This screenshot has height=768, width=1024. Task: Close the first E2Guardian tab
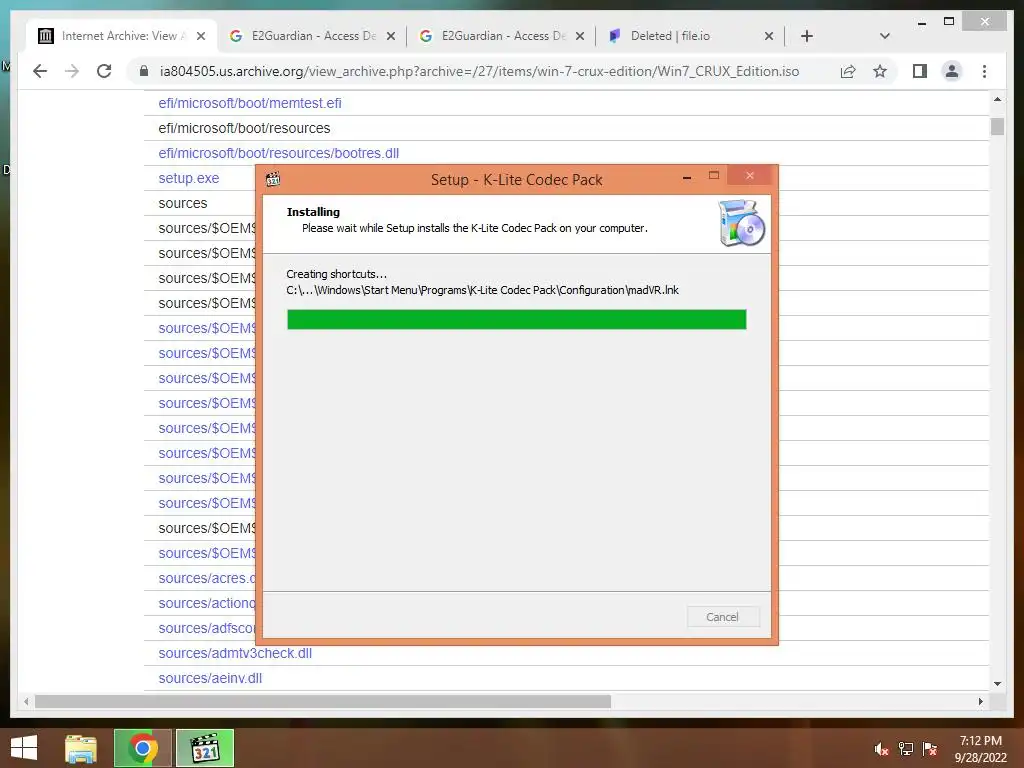click(391, 36)
